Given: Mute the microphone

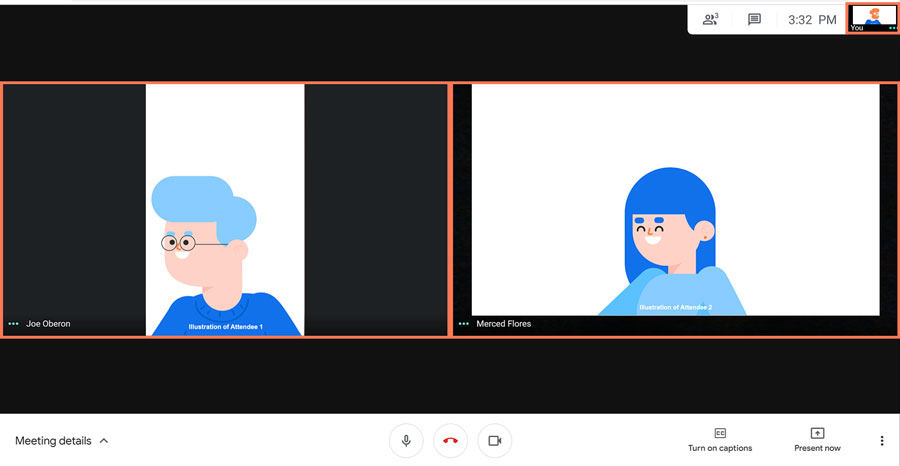Looking at the screenshot, I should [x=406, y=441].
